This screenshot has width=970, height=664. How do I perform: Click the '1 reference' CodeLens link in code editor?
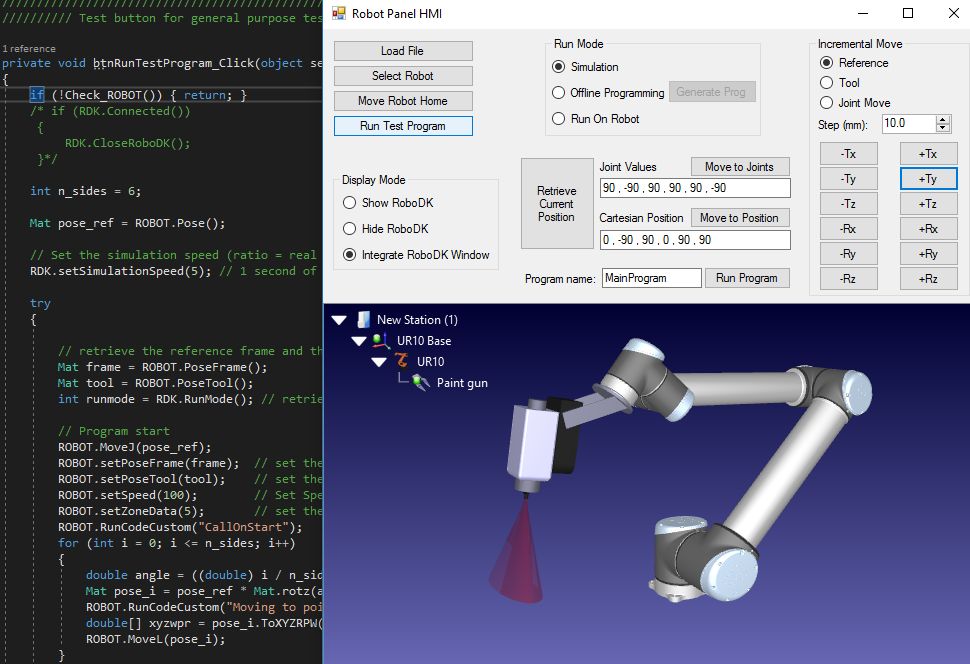coord(28,48)
